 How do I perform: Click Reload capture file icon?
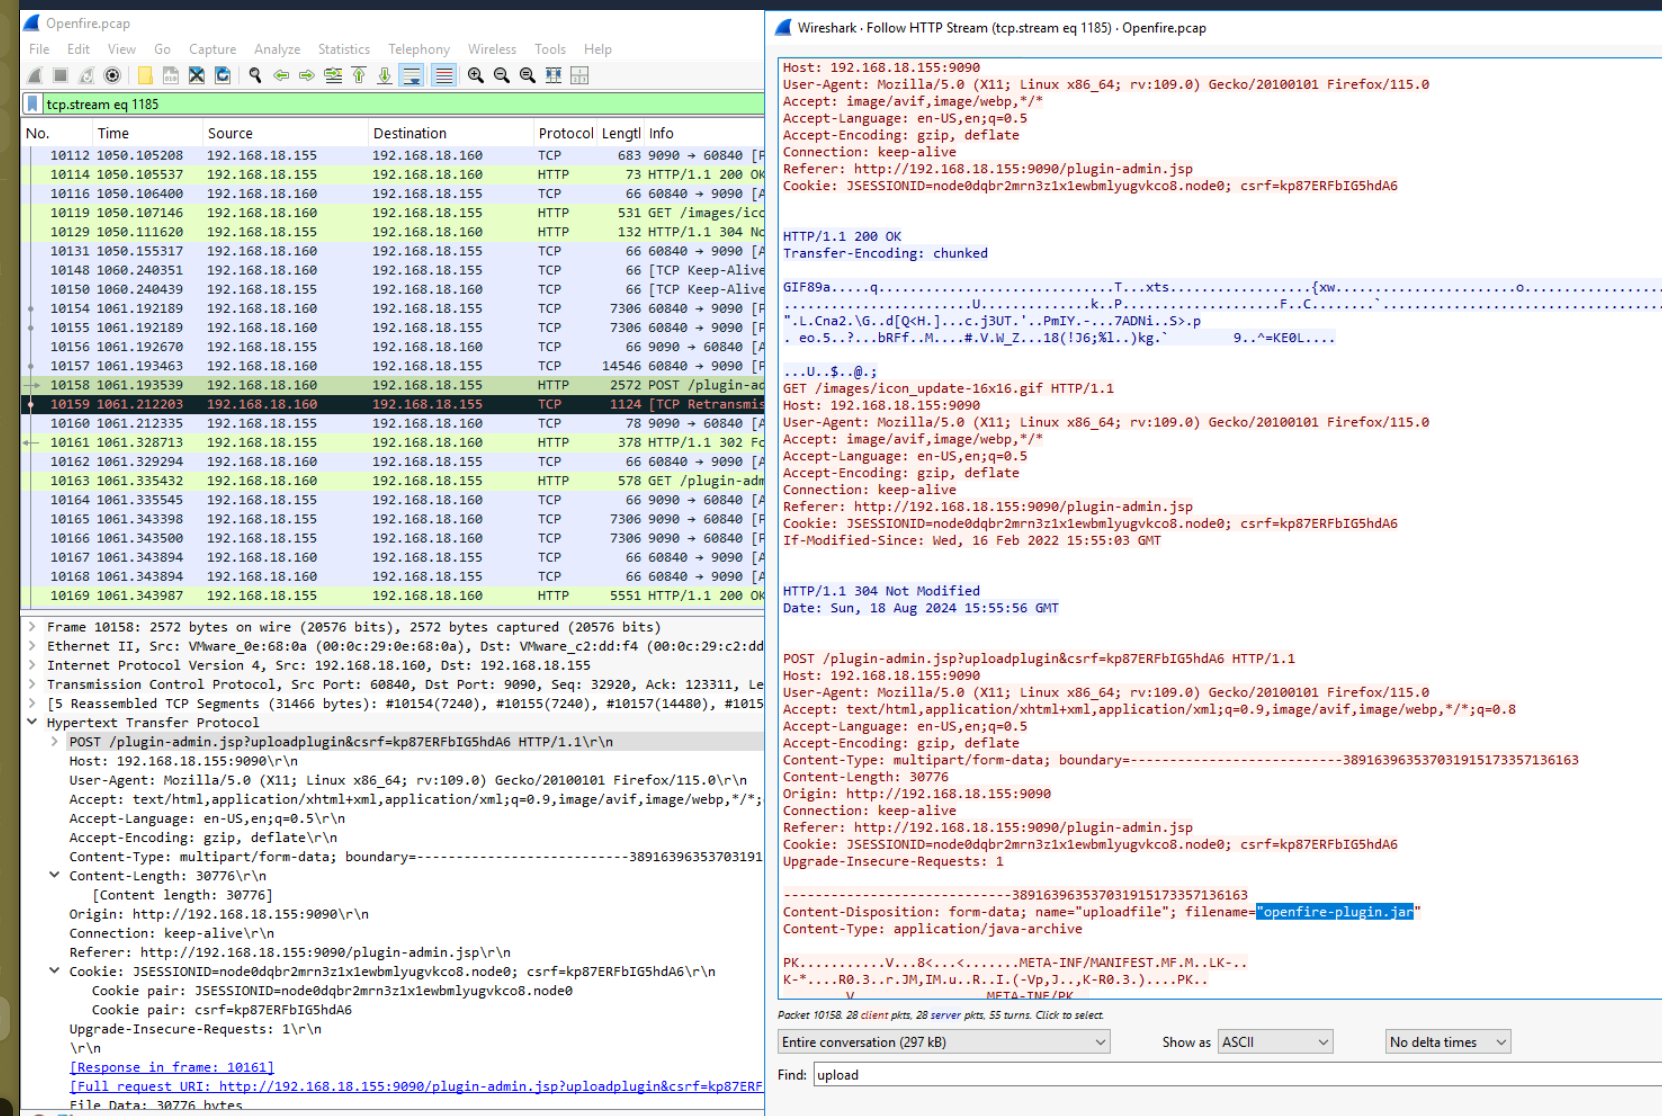point(222,75)
